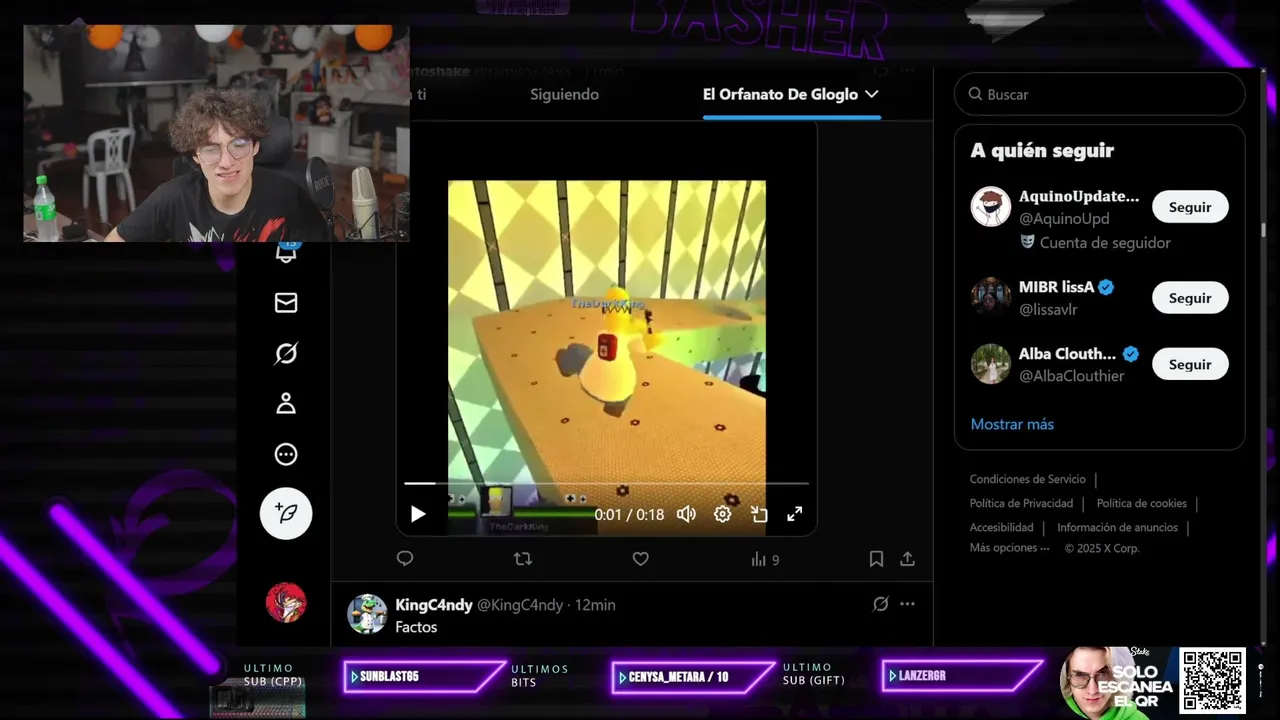Open Información de anuncios link
The width and height of the screenshot is (1280, 720).
tap(1118, 527)
